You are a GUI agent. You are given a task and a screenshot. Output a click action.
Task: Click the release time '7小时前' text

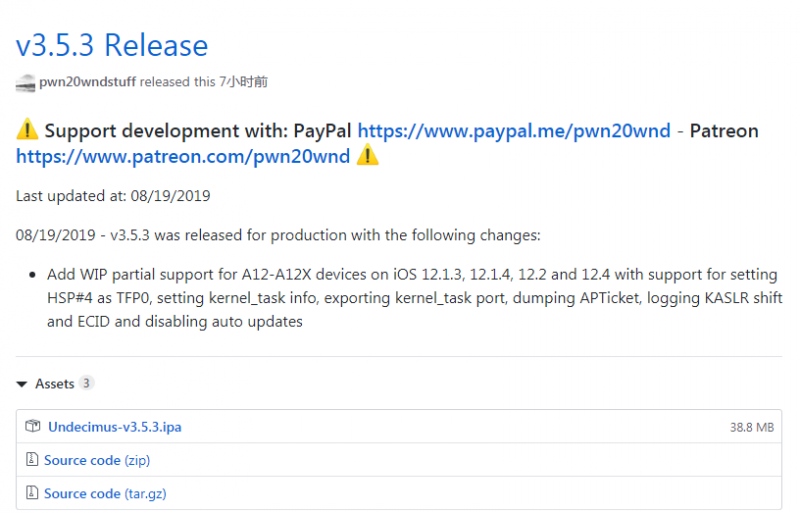(243, 82)
